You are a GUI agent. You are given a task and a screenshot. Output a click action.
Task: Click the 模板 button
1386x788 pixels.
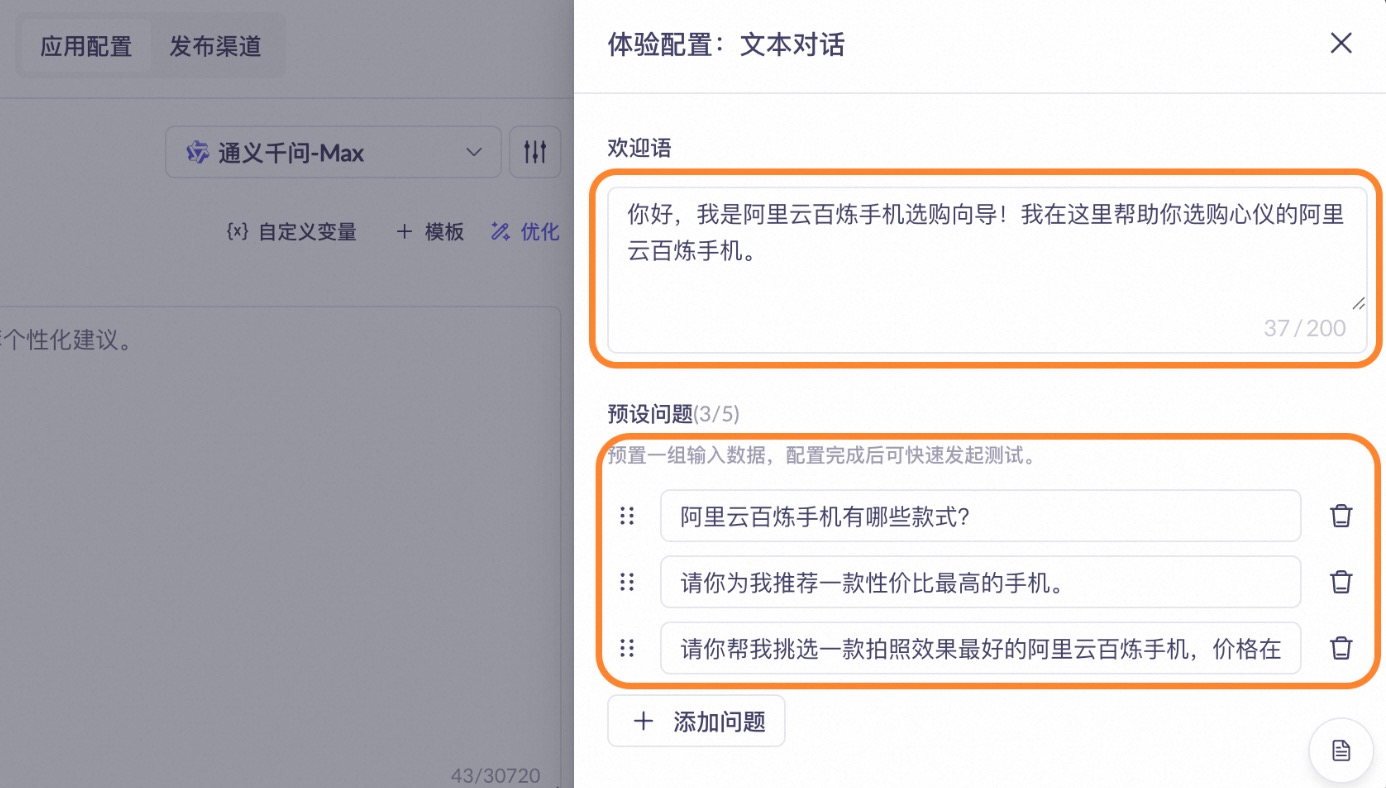coord(430,232)
